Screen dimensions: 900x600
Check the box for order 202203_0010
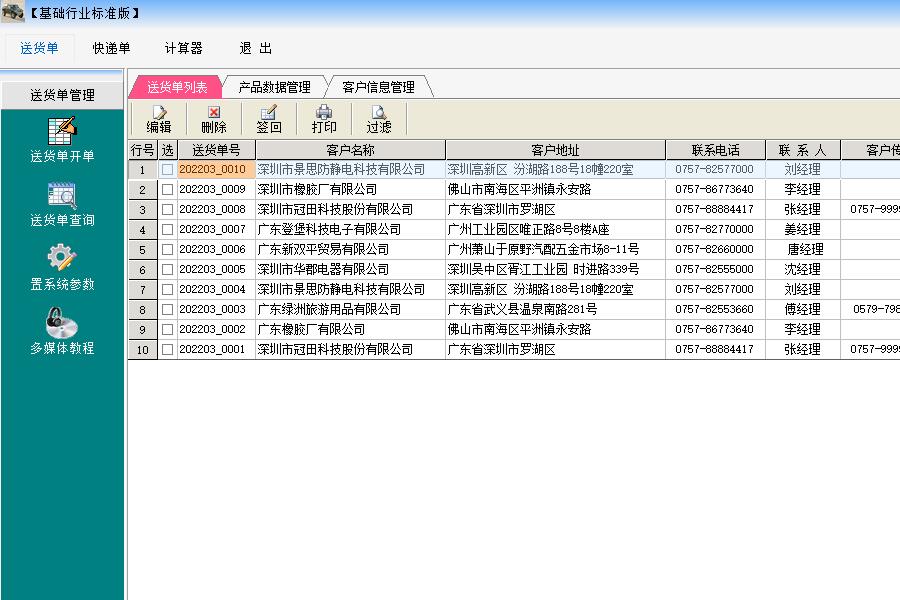(x=167, y=170)
